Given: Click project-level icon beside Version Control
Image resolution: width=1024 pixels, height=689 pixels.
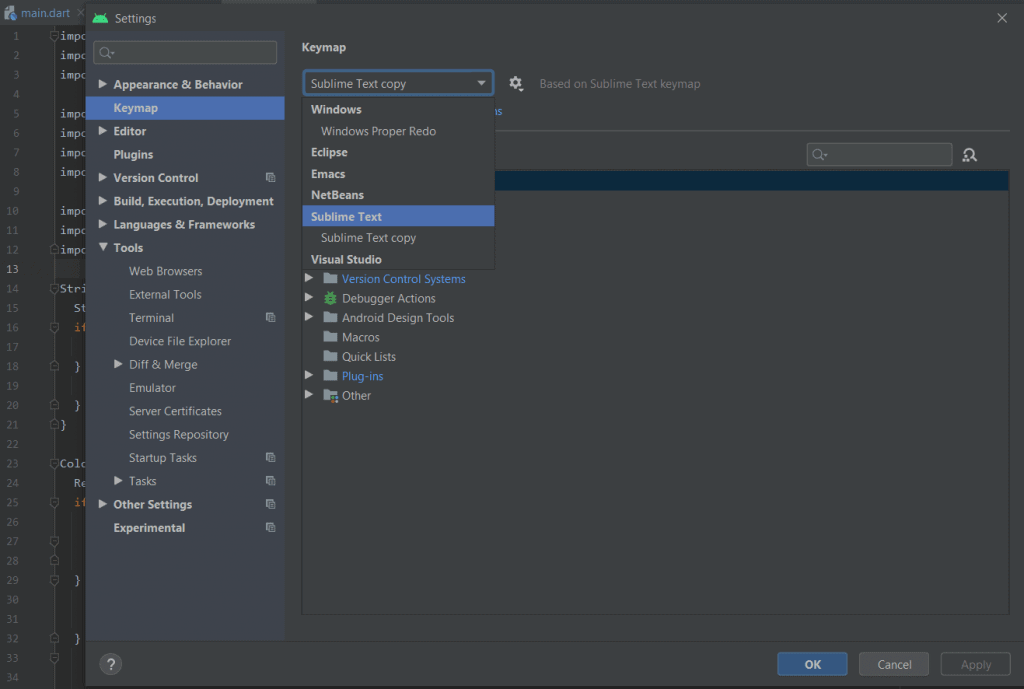Looking at the screenshot, I should coord(270,178).
